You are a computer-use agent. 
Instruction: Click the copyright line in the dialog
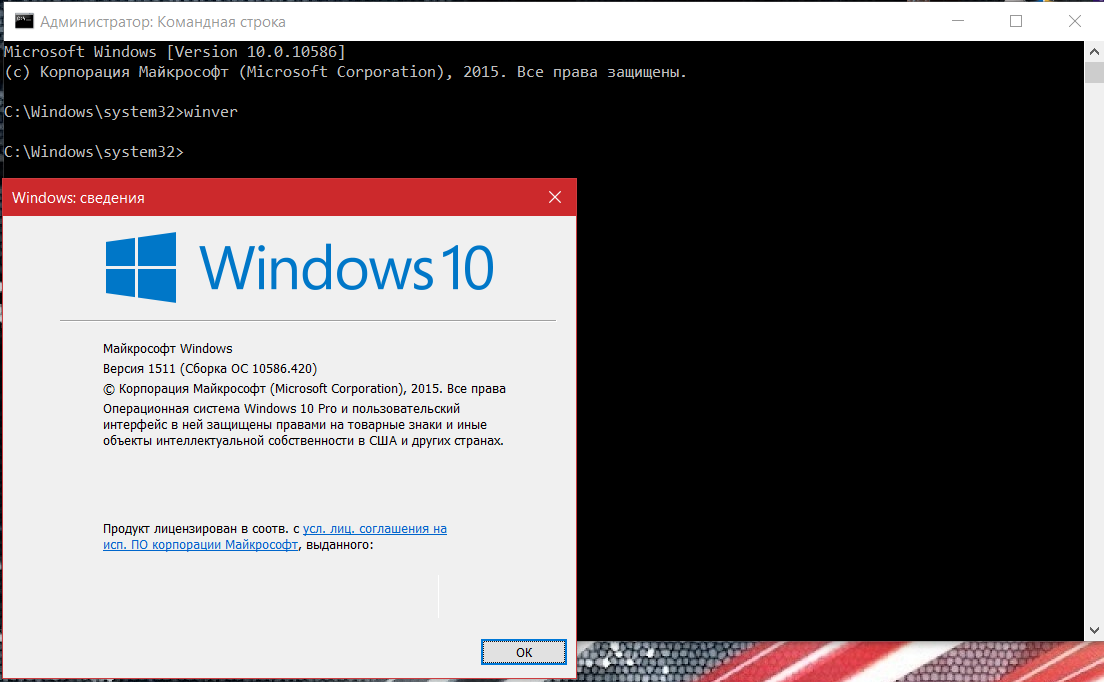pos(304,389)
